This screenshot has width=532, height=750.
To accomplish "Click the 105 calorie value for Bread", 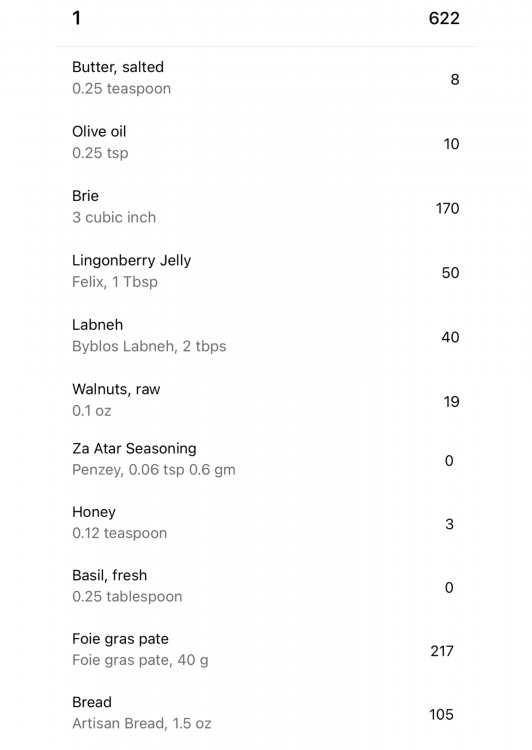I will click(441, 714).
